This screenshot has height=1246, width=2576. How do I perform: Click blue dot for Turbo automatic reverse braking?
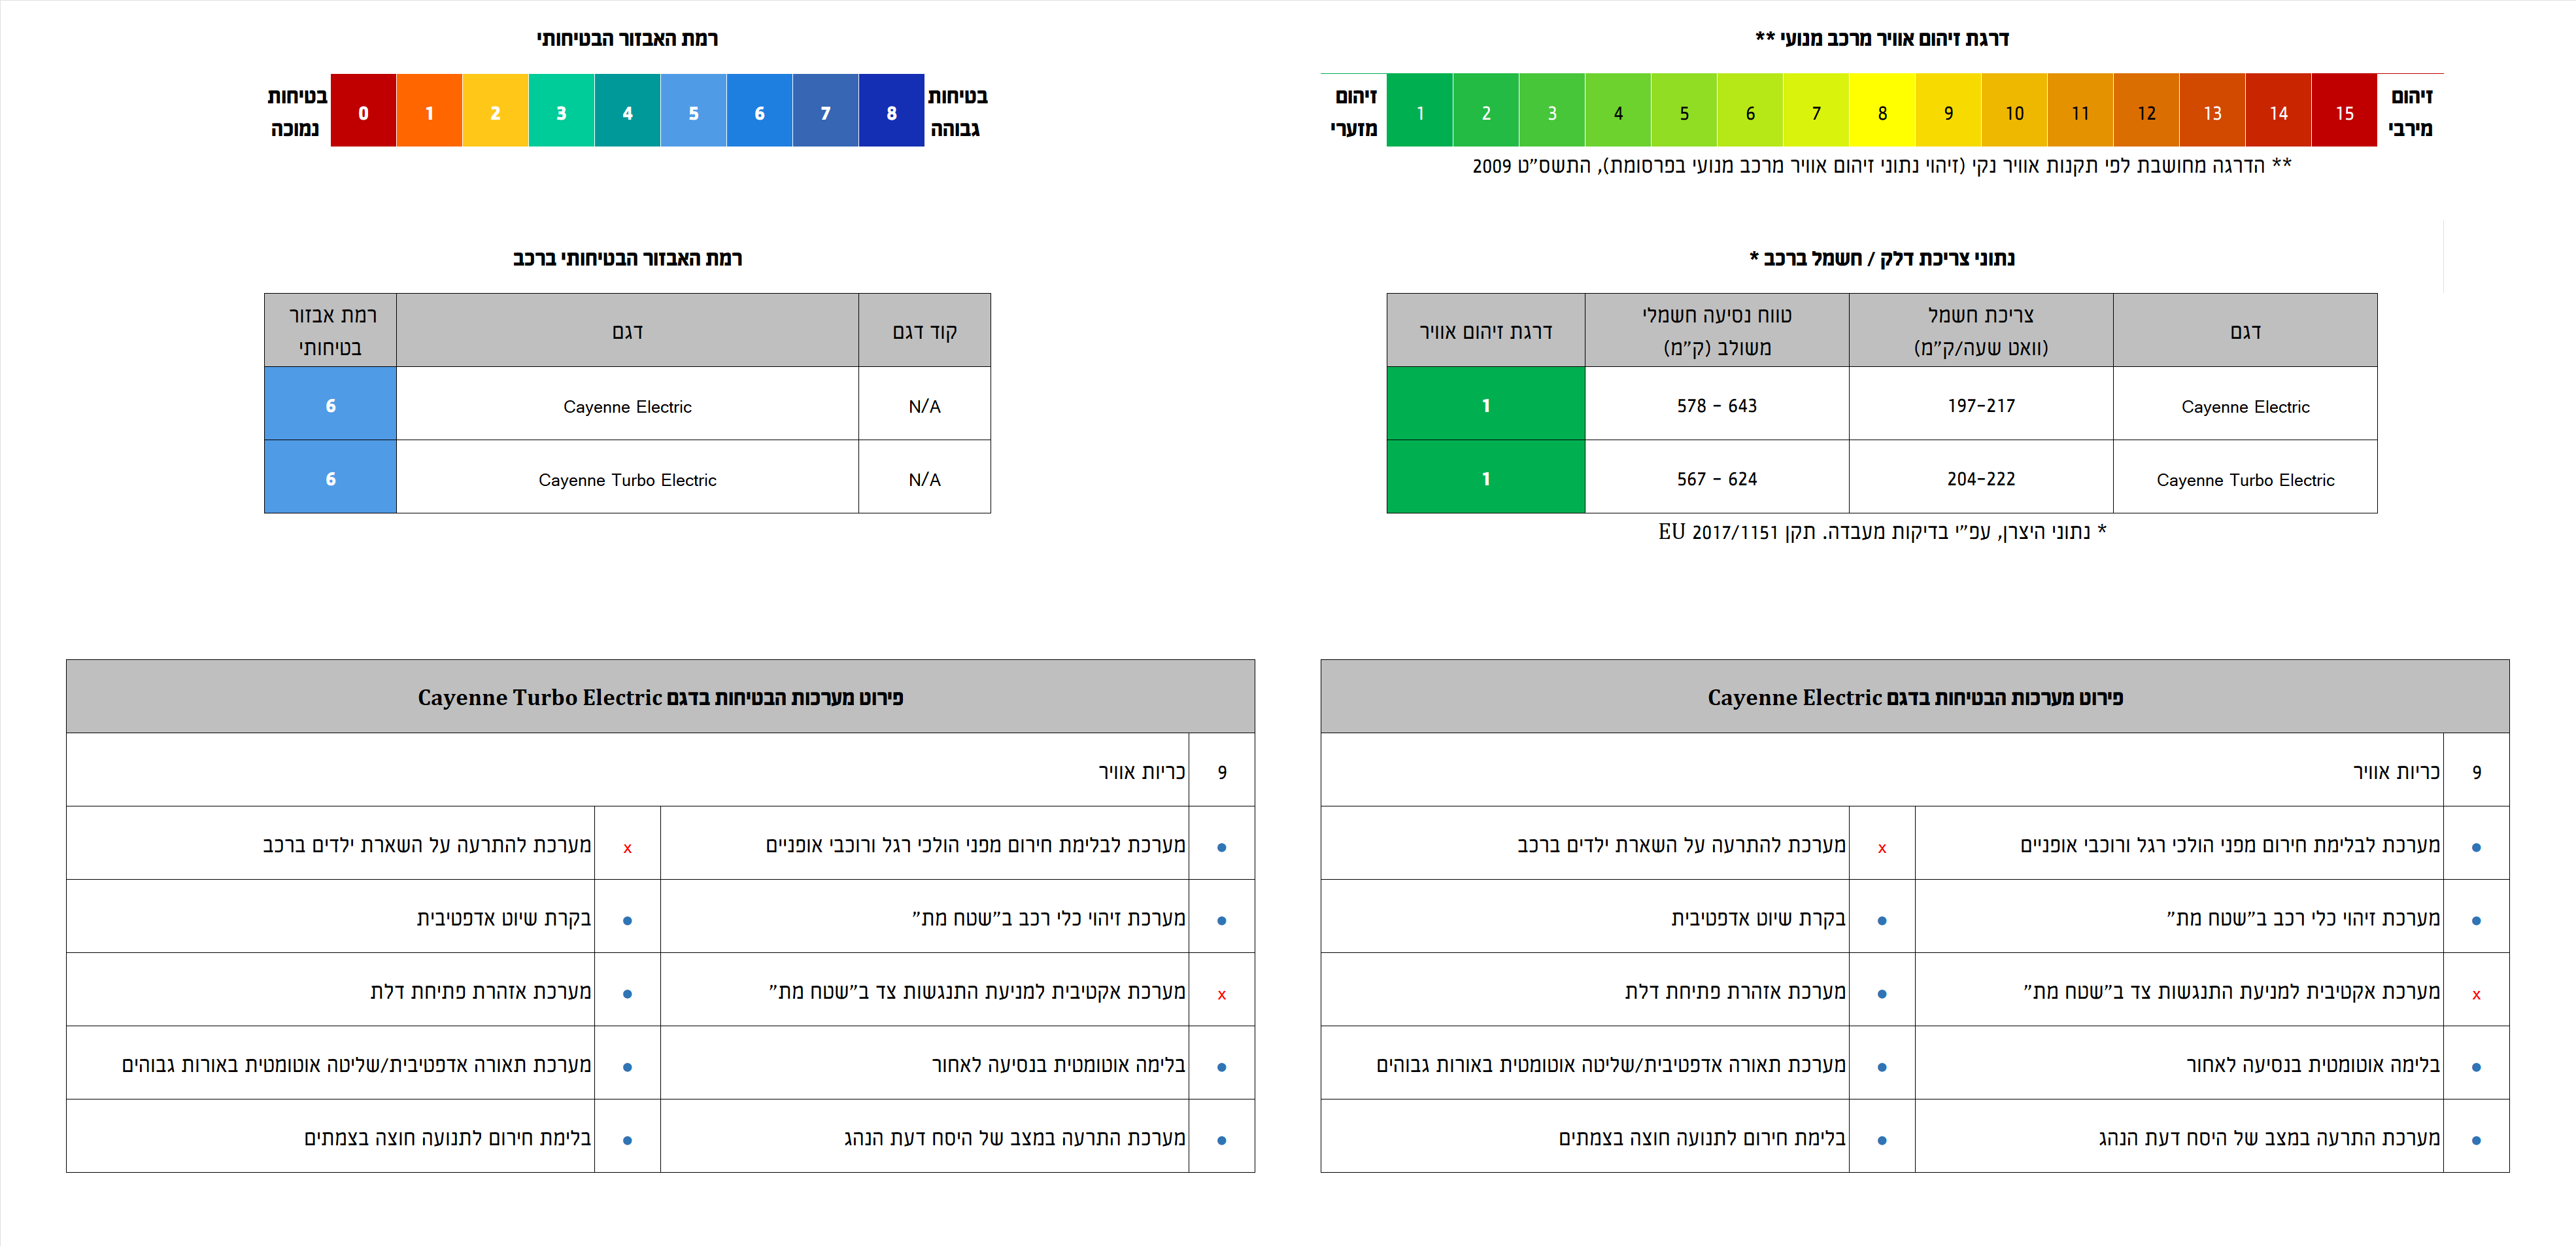coord(1221,1066)
